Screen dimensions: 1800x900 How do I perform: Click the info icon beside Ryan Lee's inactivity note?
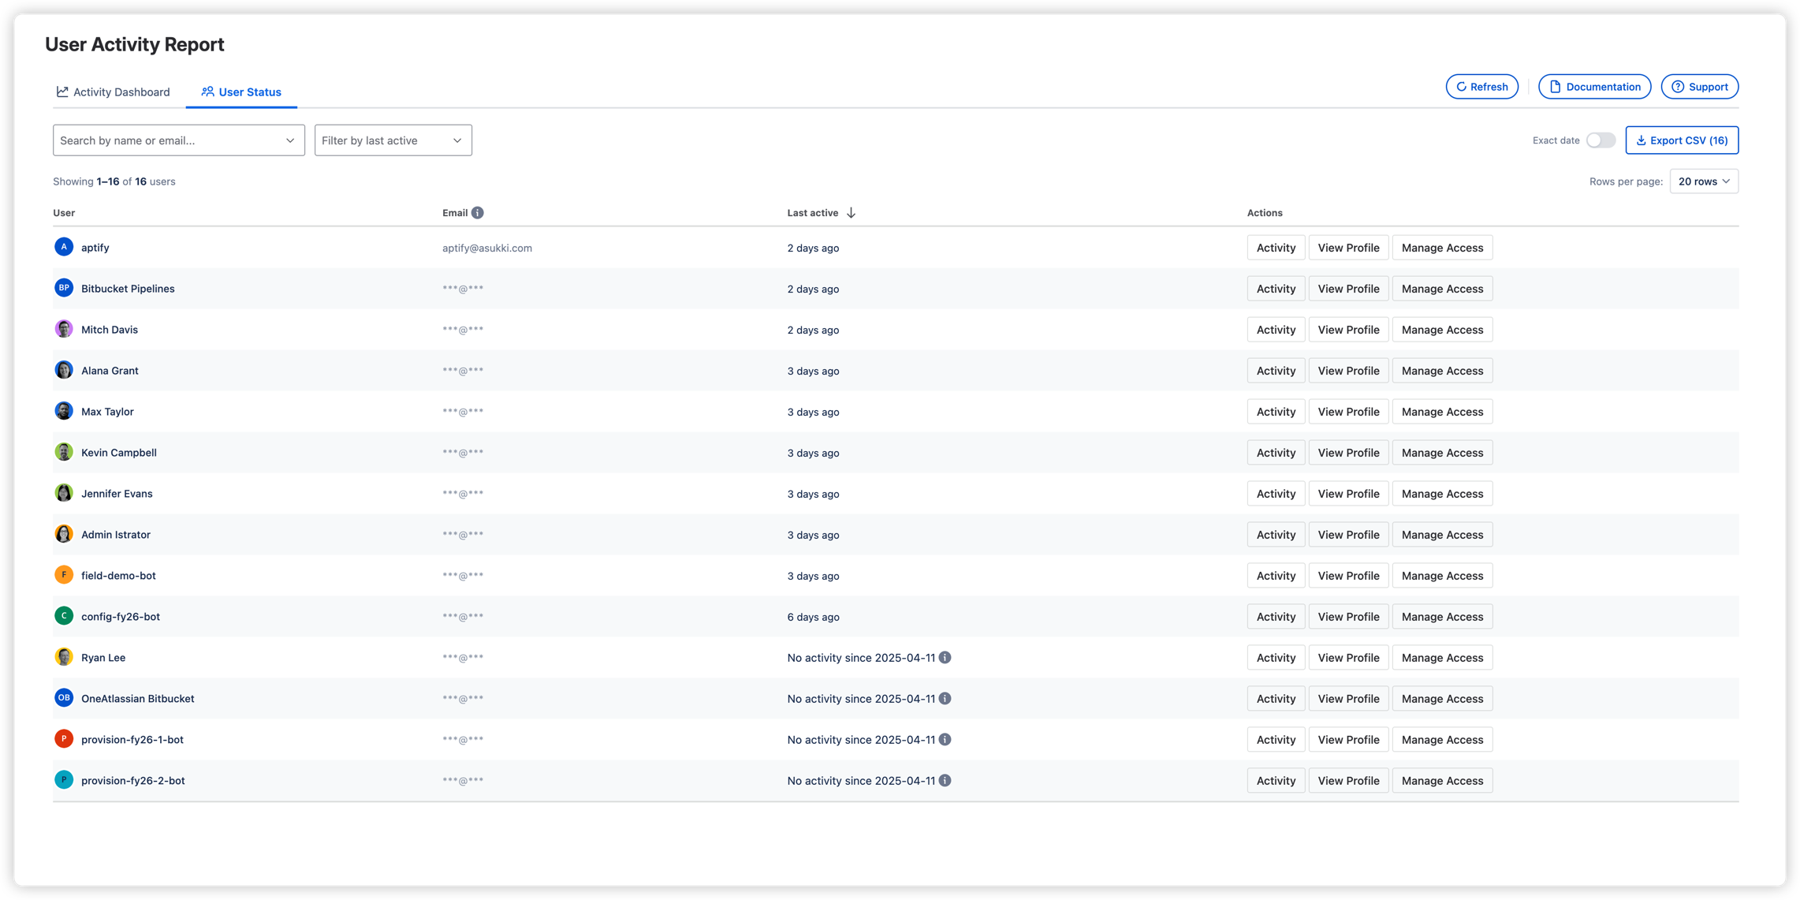(x=946, y=657)
